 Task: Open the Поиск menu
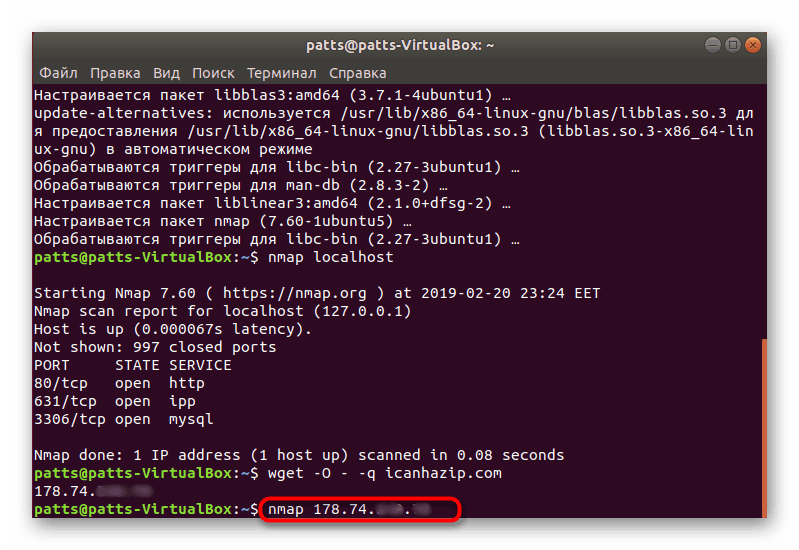[x=213, y=73]
